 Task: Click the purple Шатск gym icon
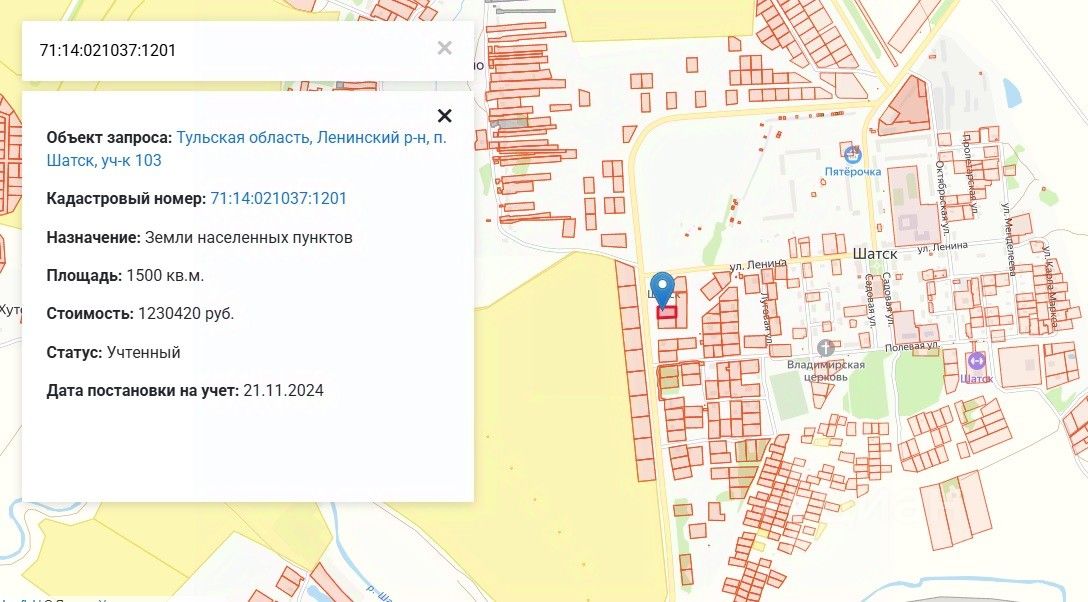[976, 361]
